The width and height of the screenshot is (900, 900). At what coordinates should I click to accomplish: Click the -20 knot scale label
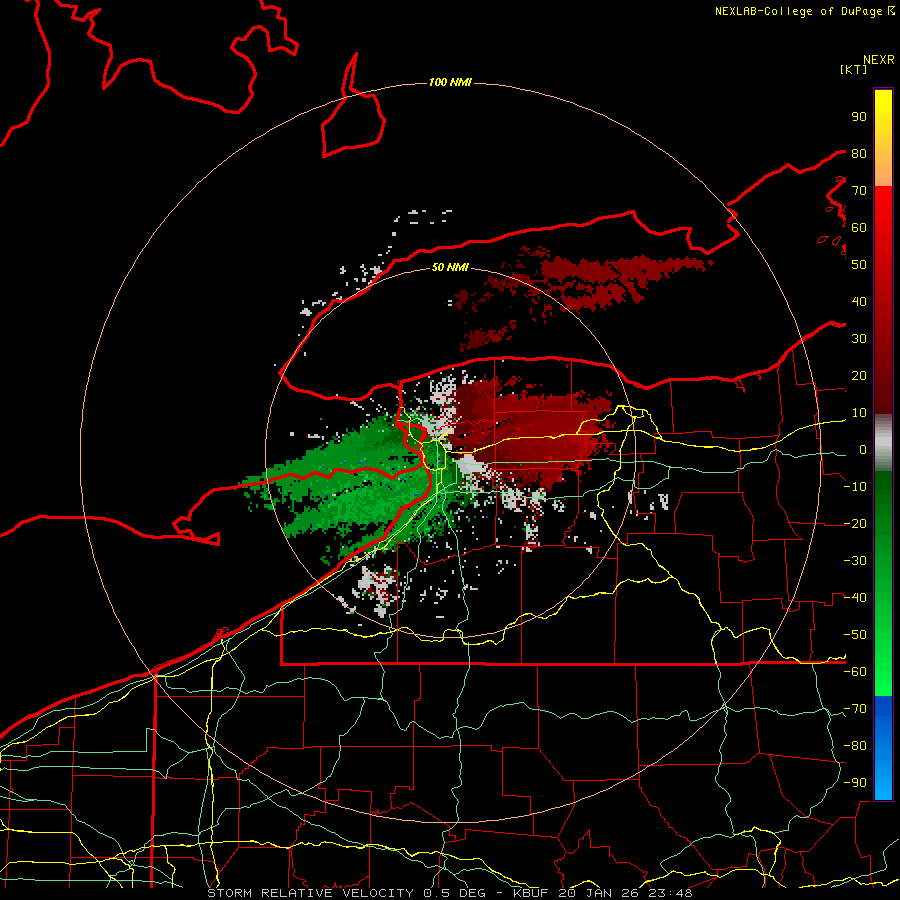pyautogui.click(x=855, y=523)
